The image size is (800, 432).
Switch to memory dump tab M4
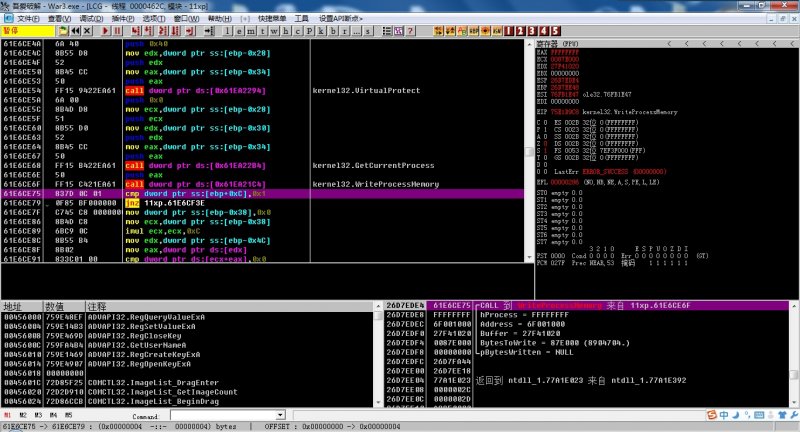(53, 415)
